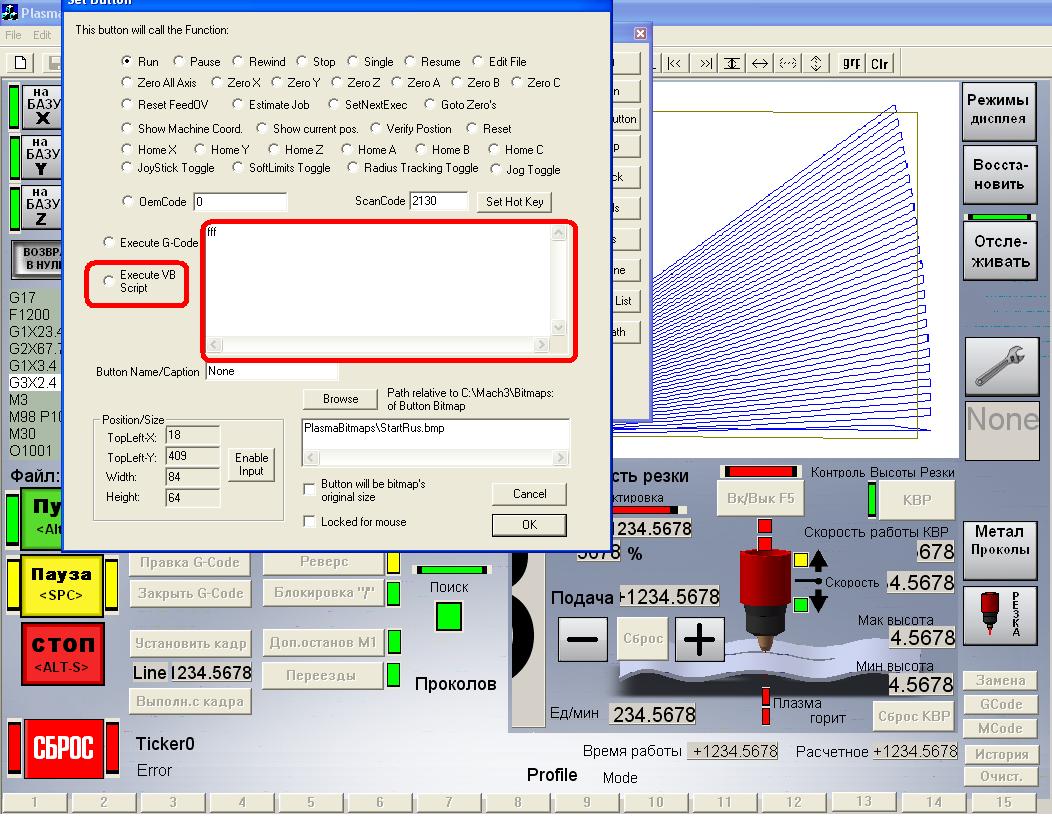Click script box scrollbar up arrow
The image size is (1052, 818).
tap(559, 233)
